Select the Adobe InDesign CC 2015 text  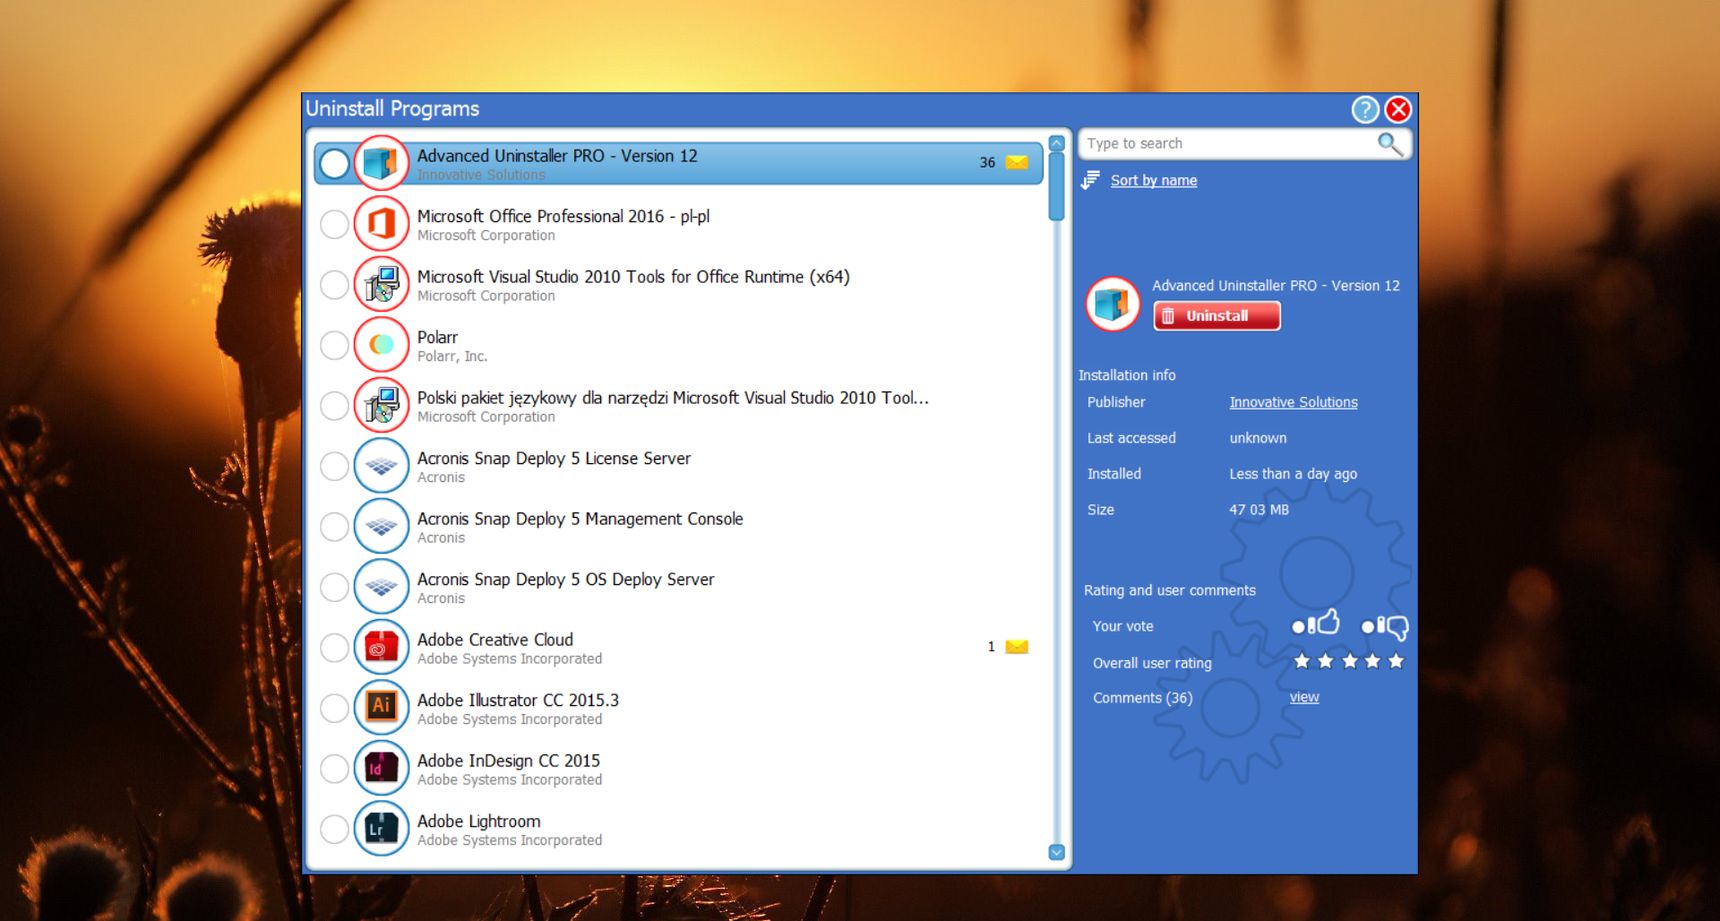(x=509, y=761)
